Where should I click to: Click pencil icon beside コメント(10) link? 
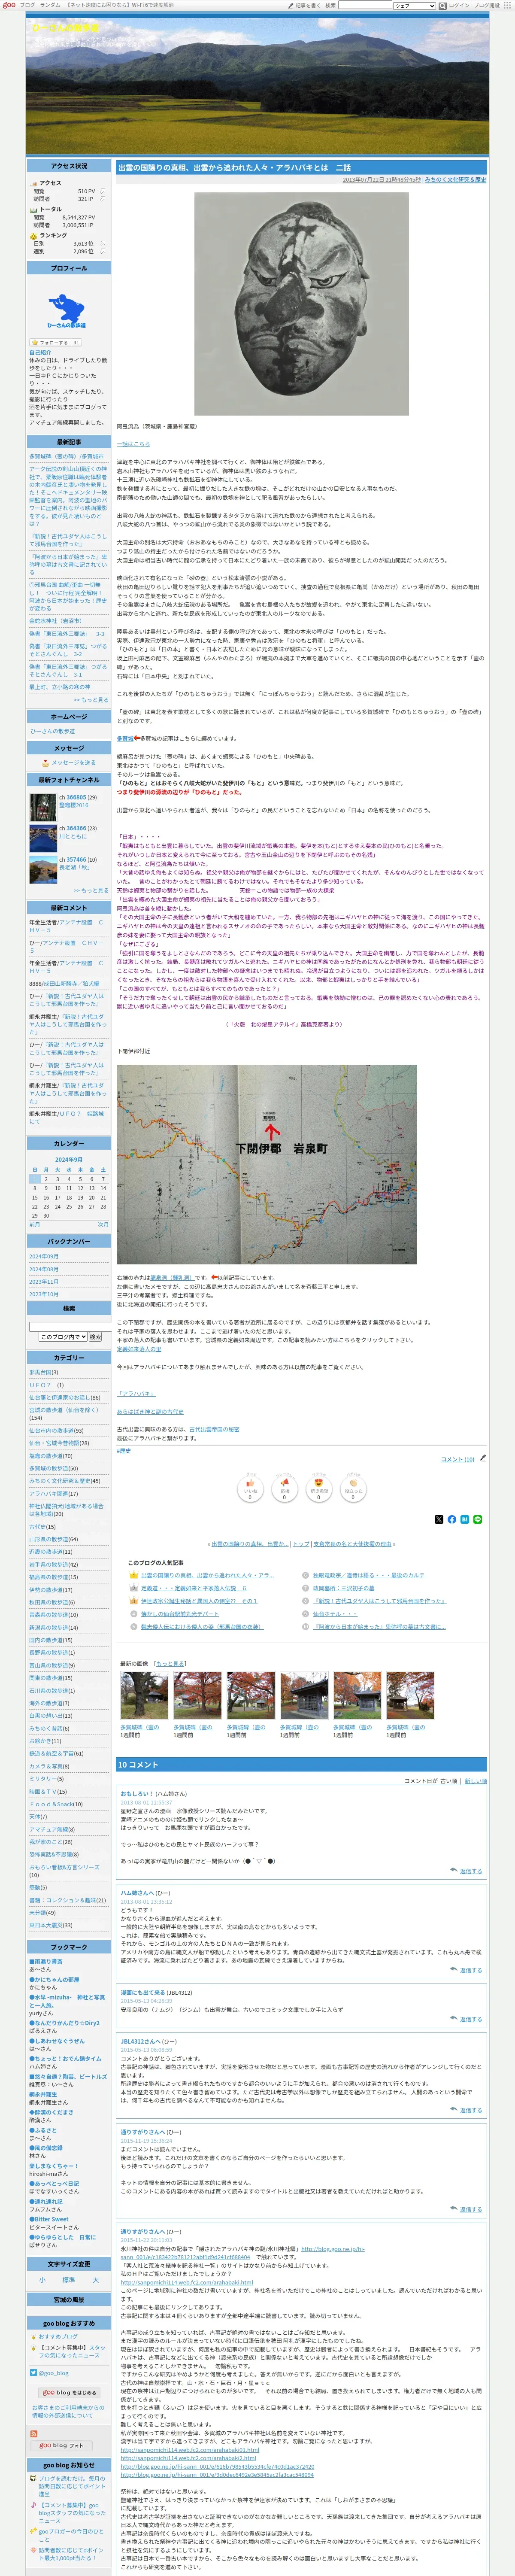[x=482, y=1459]
